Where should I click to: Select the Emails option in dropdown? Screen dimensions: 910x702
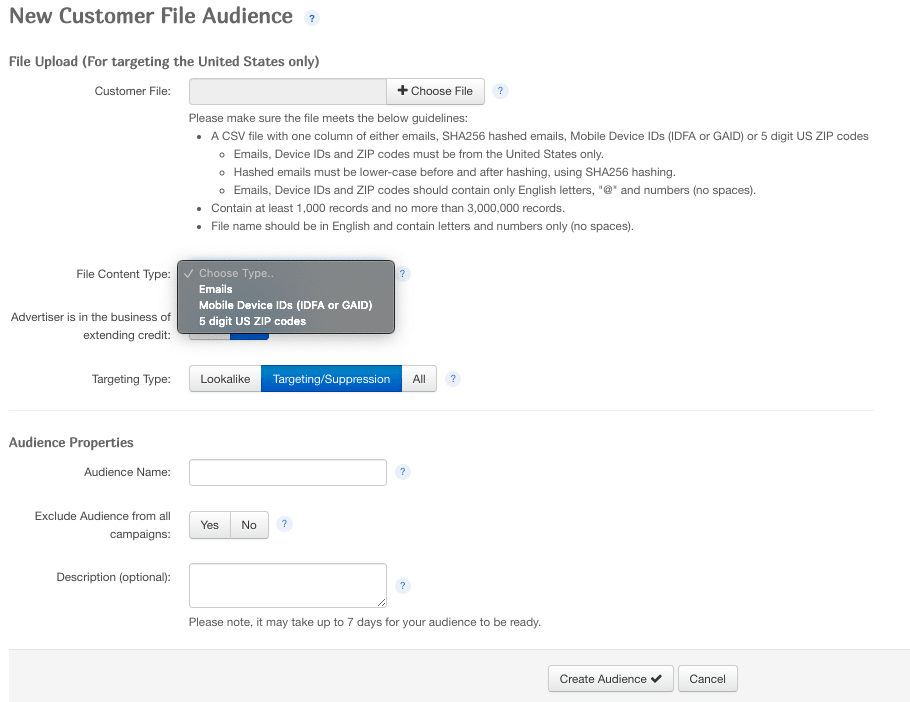point(286,289)
